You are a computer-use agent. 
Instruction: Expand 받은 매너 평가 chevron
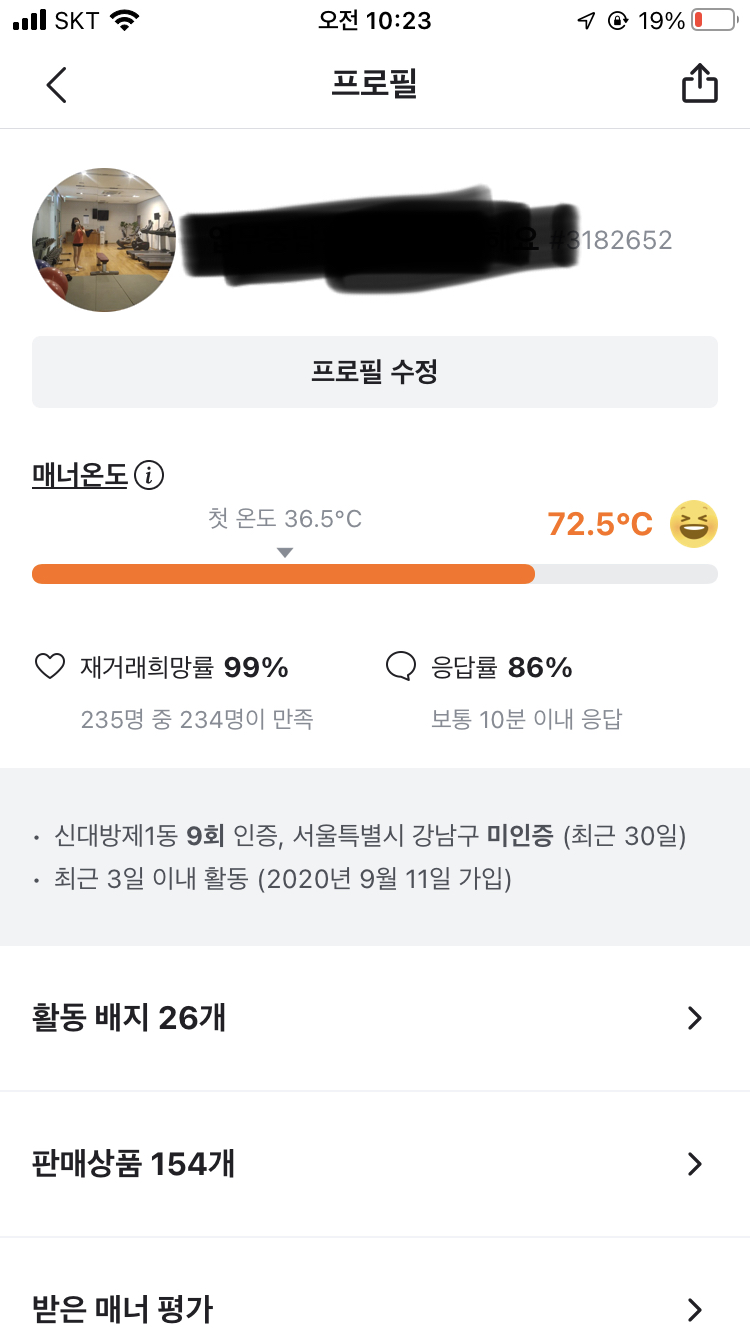(695, 1309)
